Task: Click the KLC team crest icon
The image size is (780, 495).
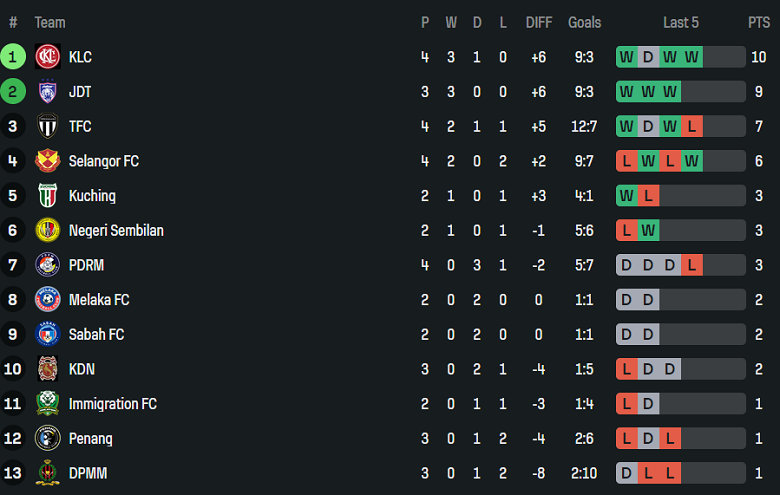Action: coord(48,57)
